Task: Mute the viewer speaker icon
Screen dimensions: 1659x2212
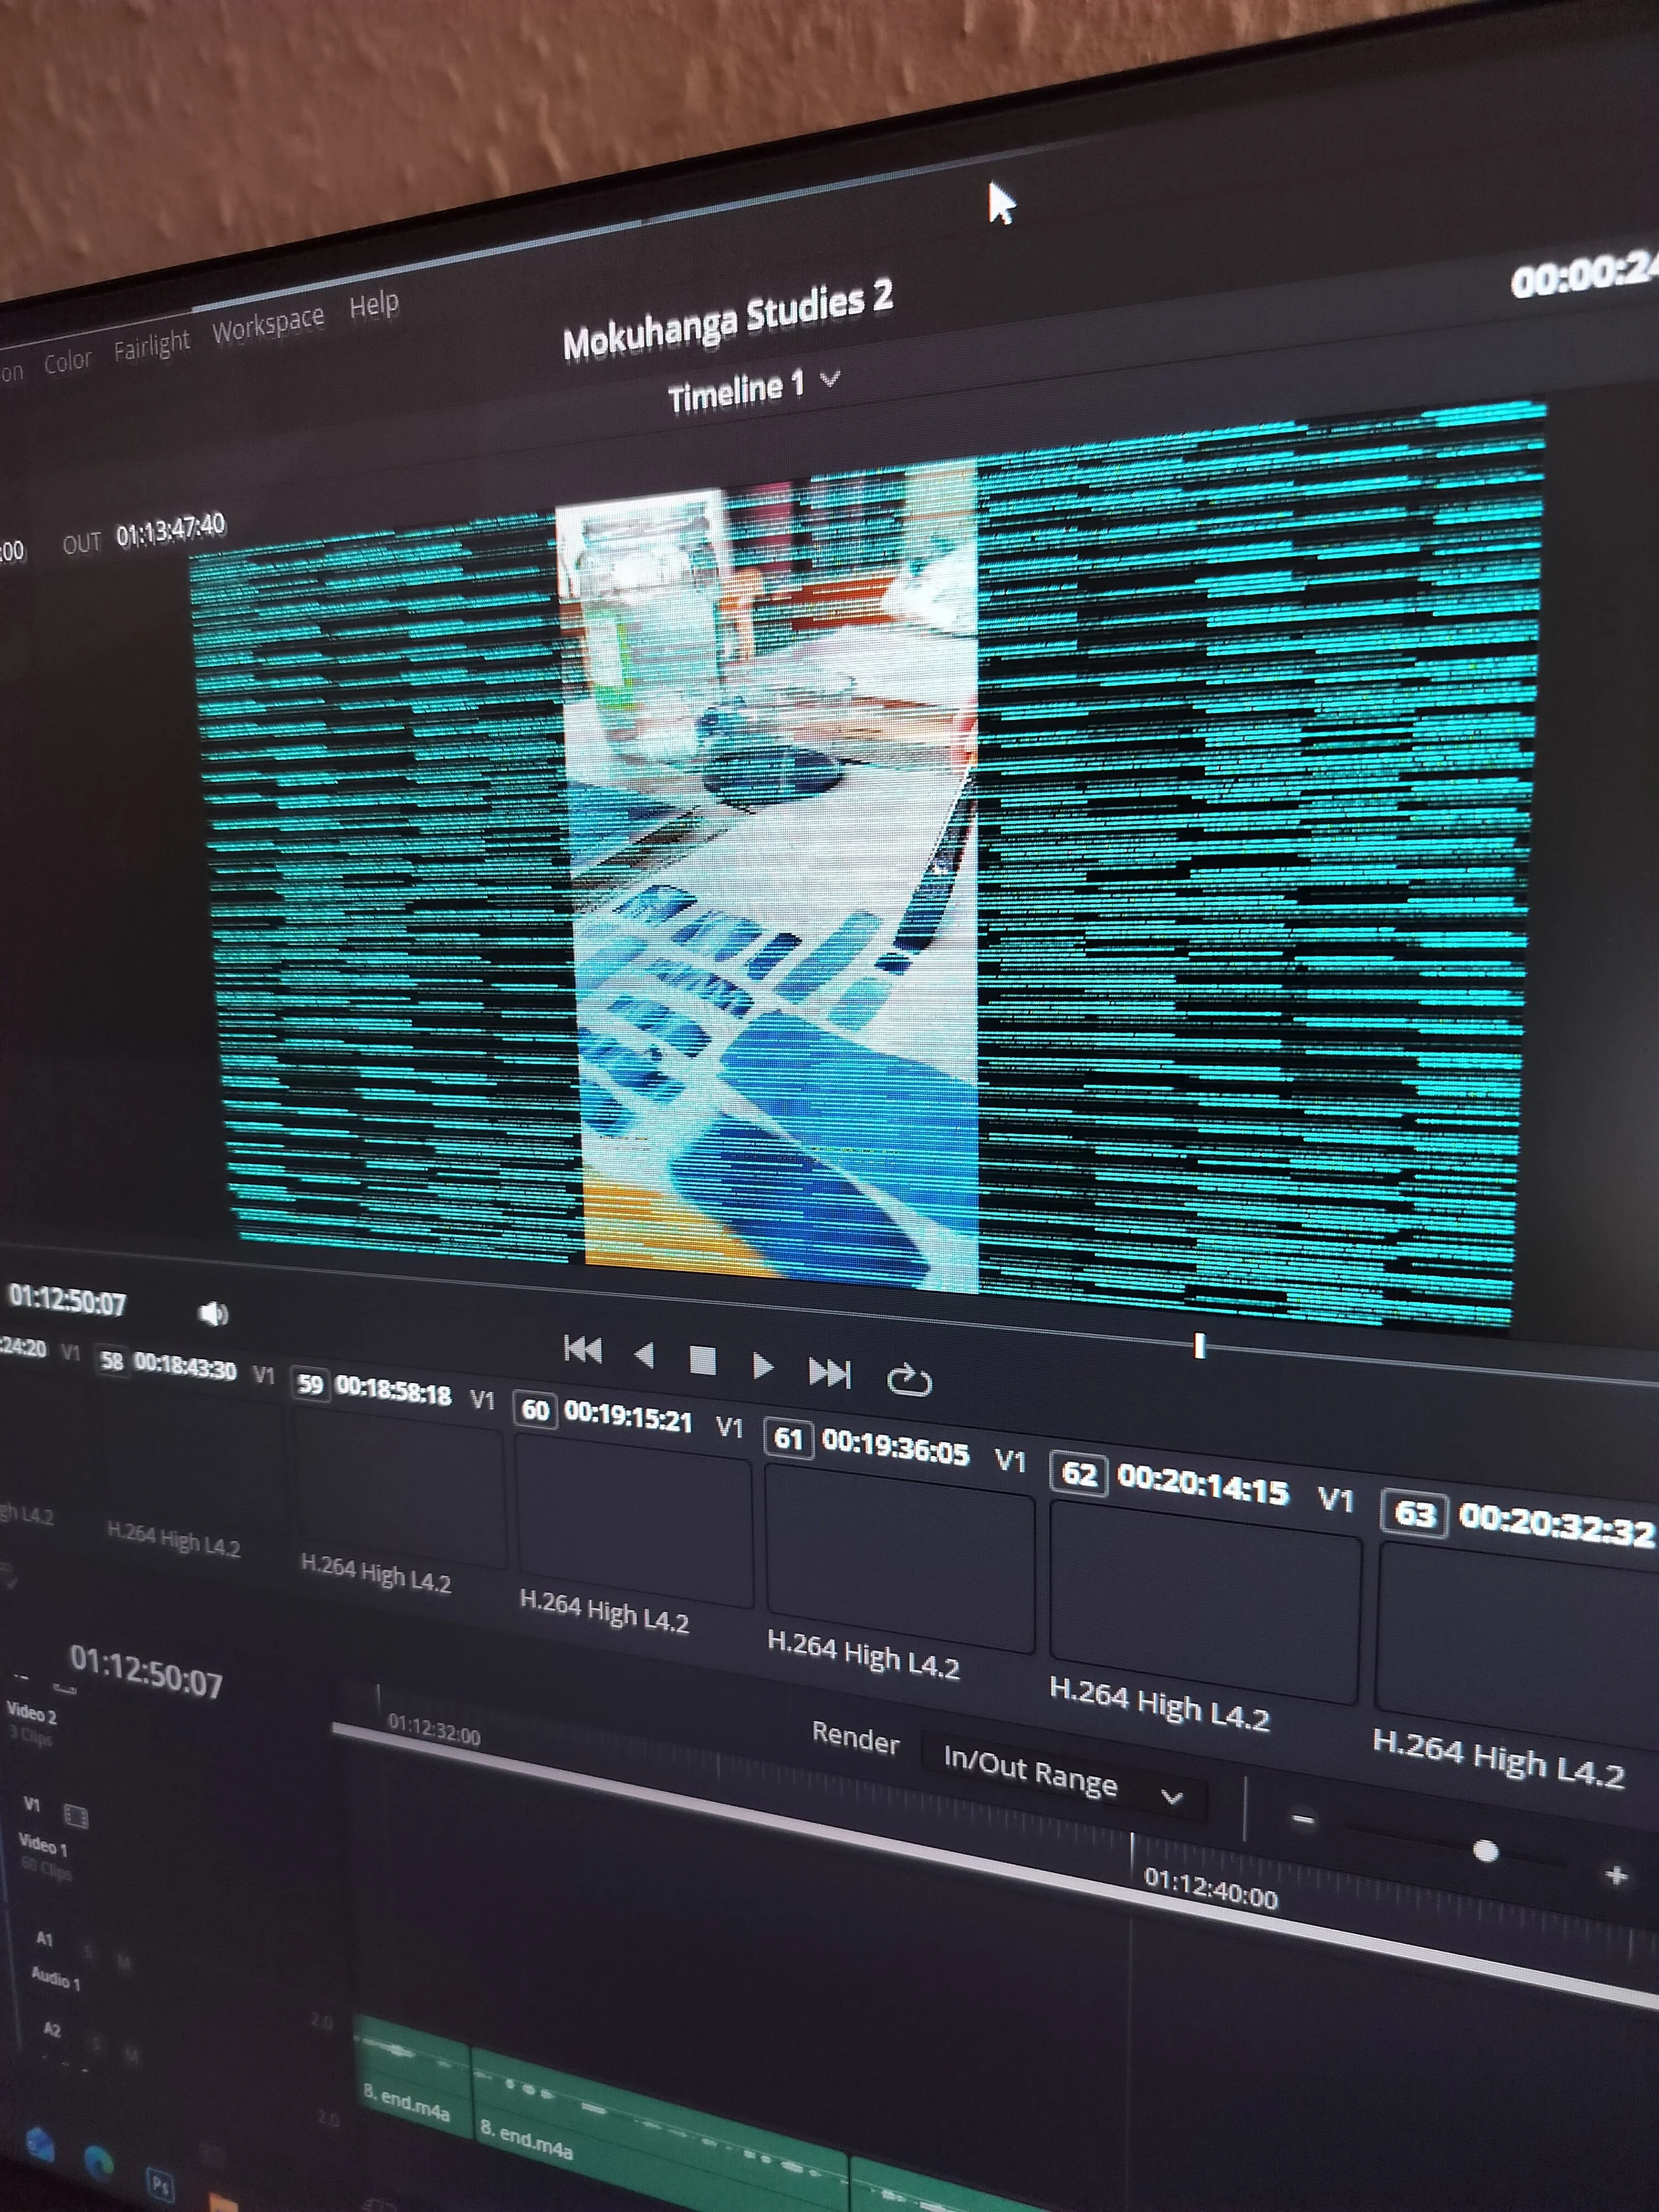Action: [x=213, y=1313]
